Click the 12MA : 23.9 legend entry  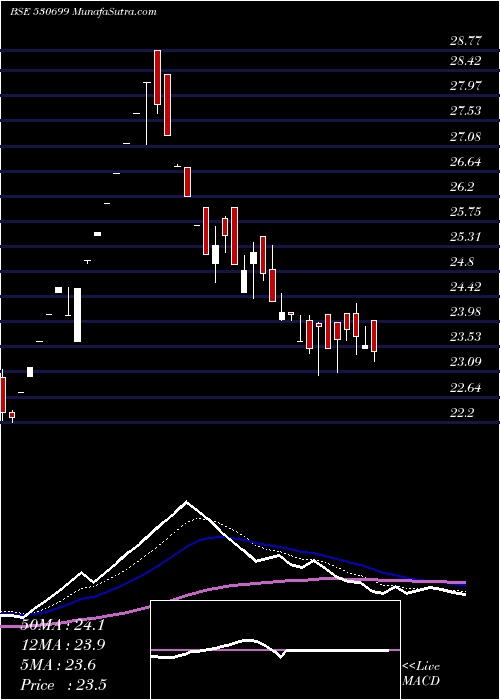click(x=63, y=645)
